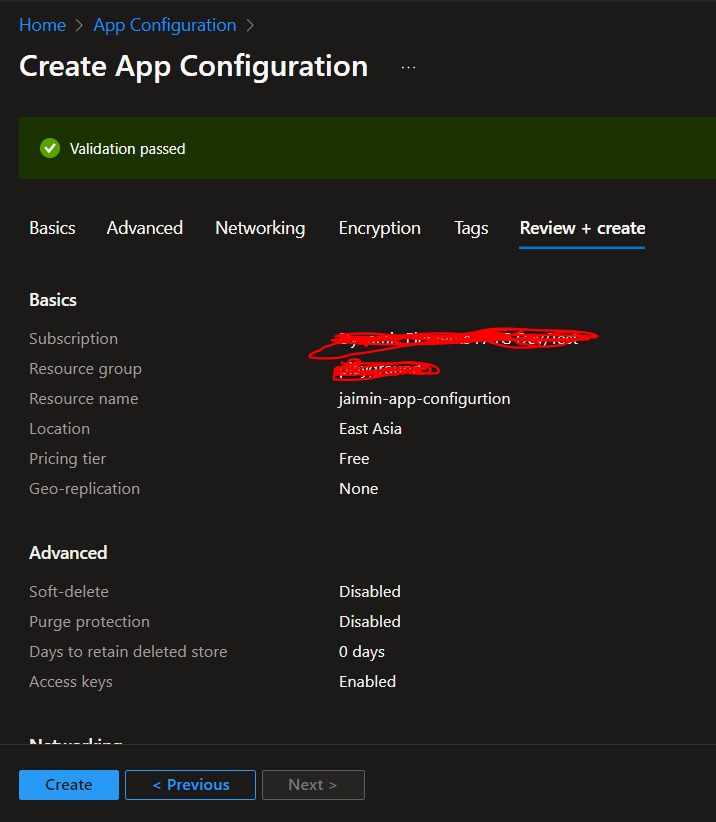716x822 pixels.
Task: Open the App Configuration breadcrumb link
Action: 165,25
